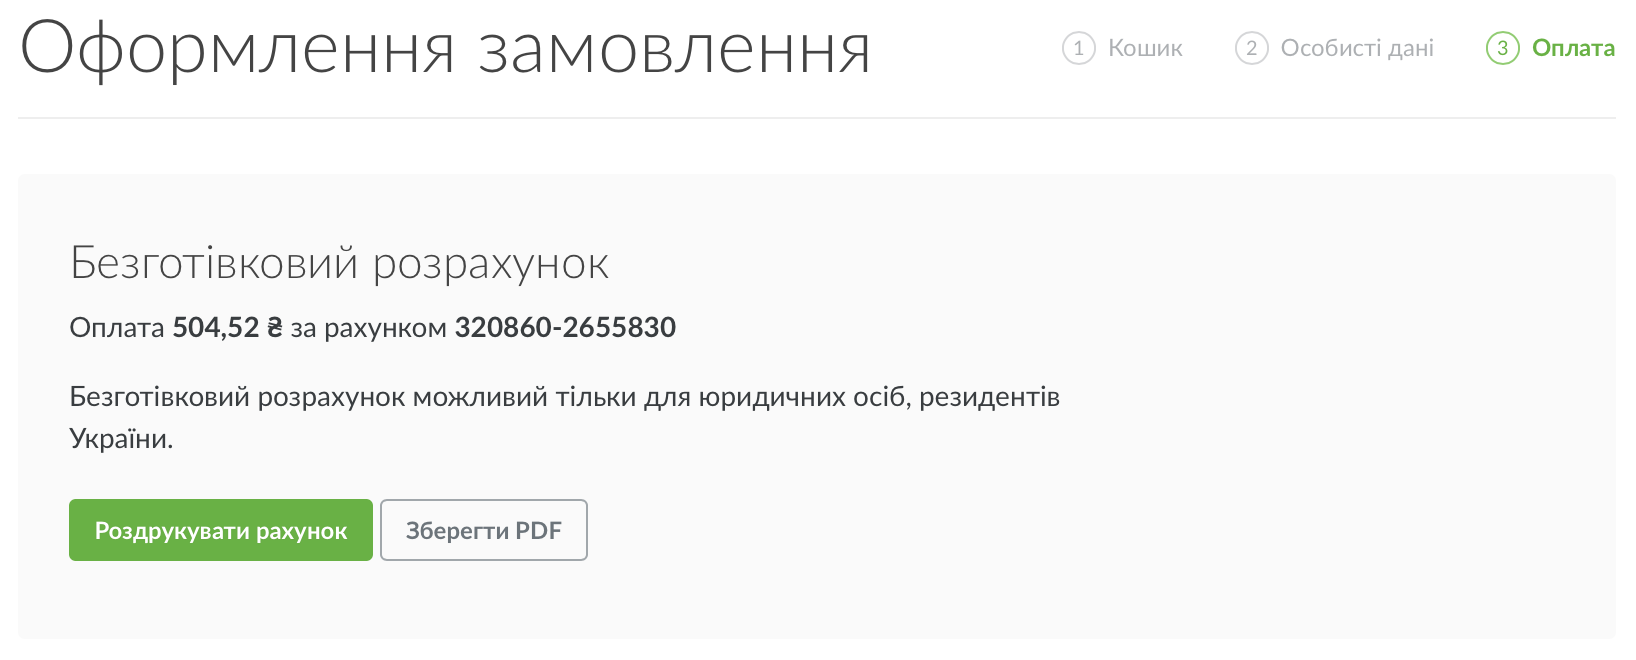Click the bold amount 504,52
Image resolution: width=1636 pixels, height=660 pixels.
[x=215, y=328]
